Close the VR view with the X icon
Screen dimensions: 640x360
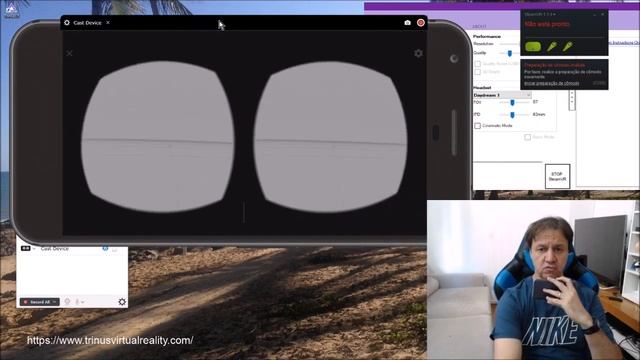(x=69, y=53)
